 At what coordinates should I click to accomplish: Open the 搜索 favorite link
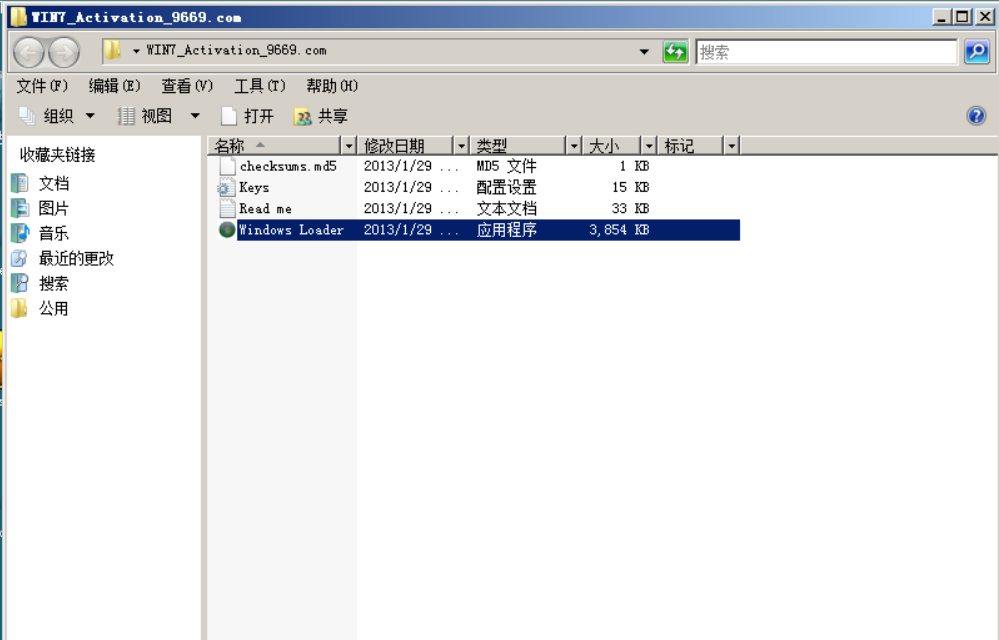54,283
